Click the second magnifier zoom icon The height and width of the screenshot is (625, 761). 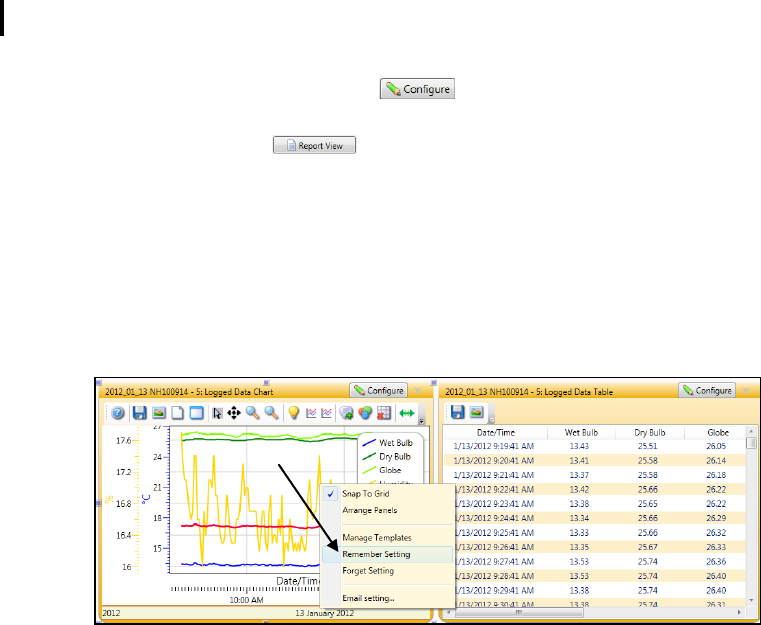(271, 413)
